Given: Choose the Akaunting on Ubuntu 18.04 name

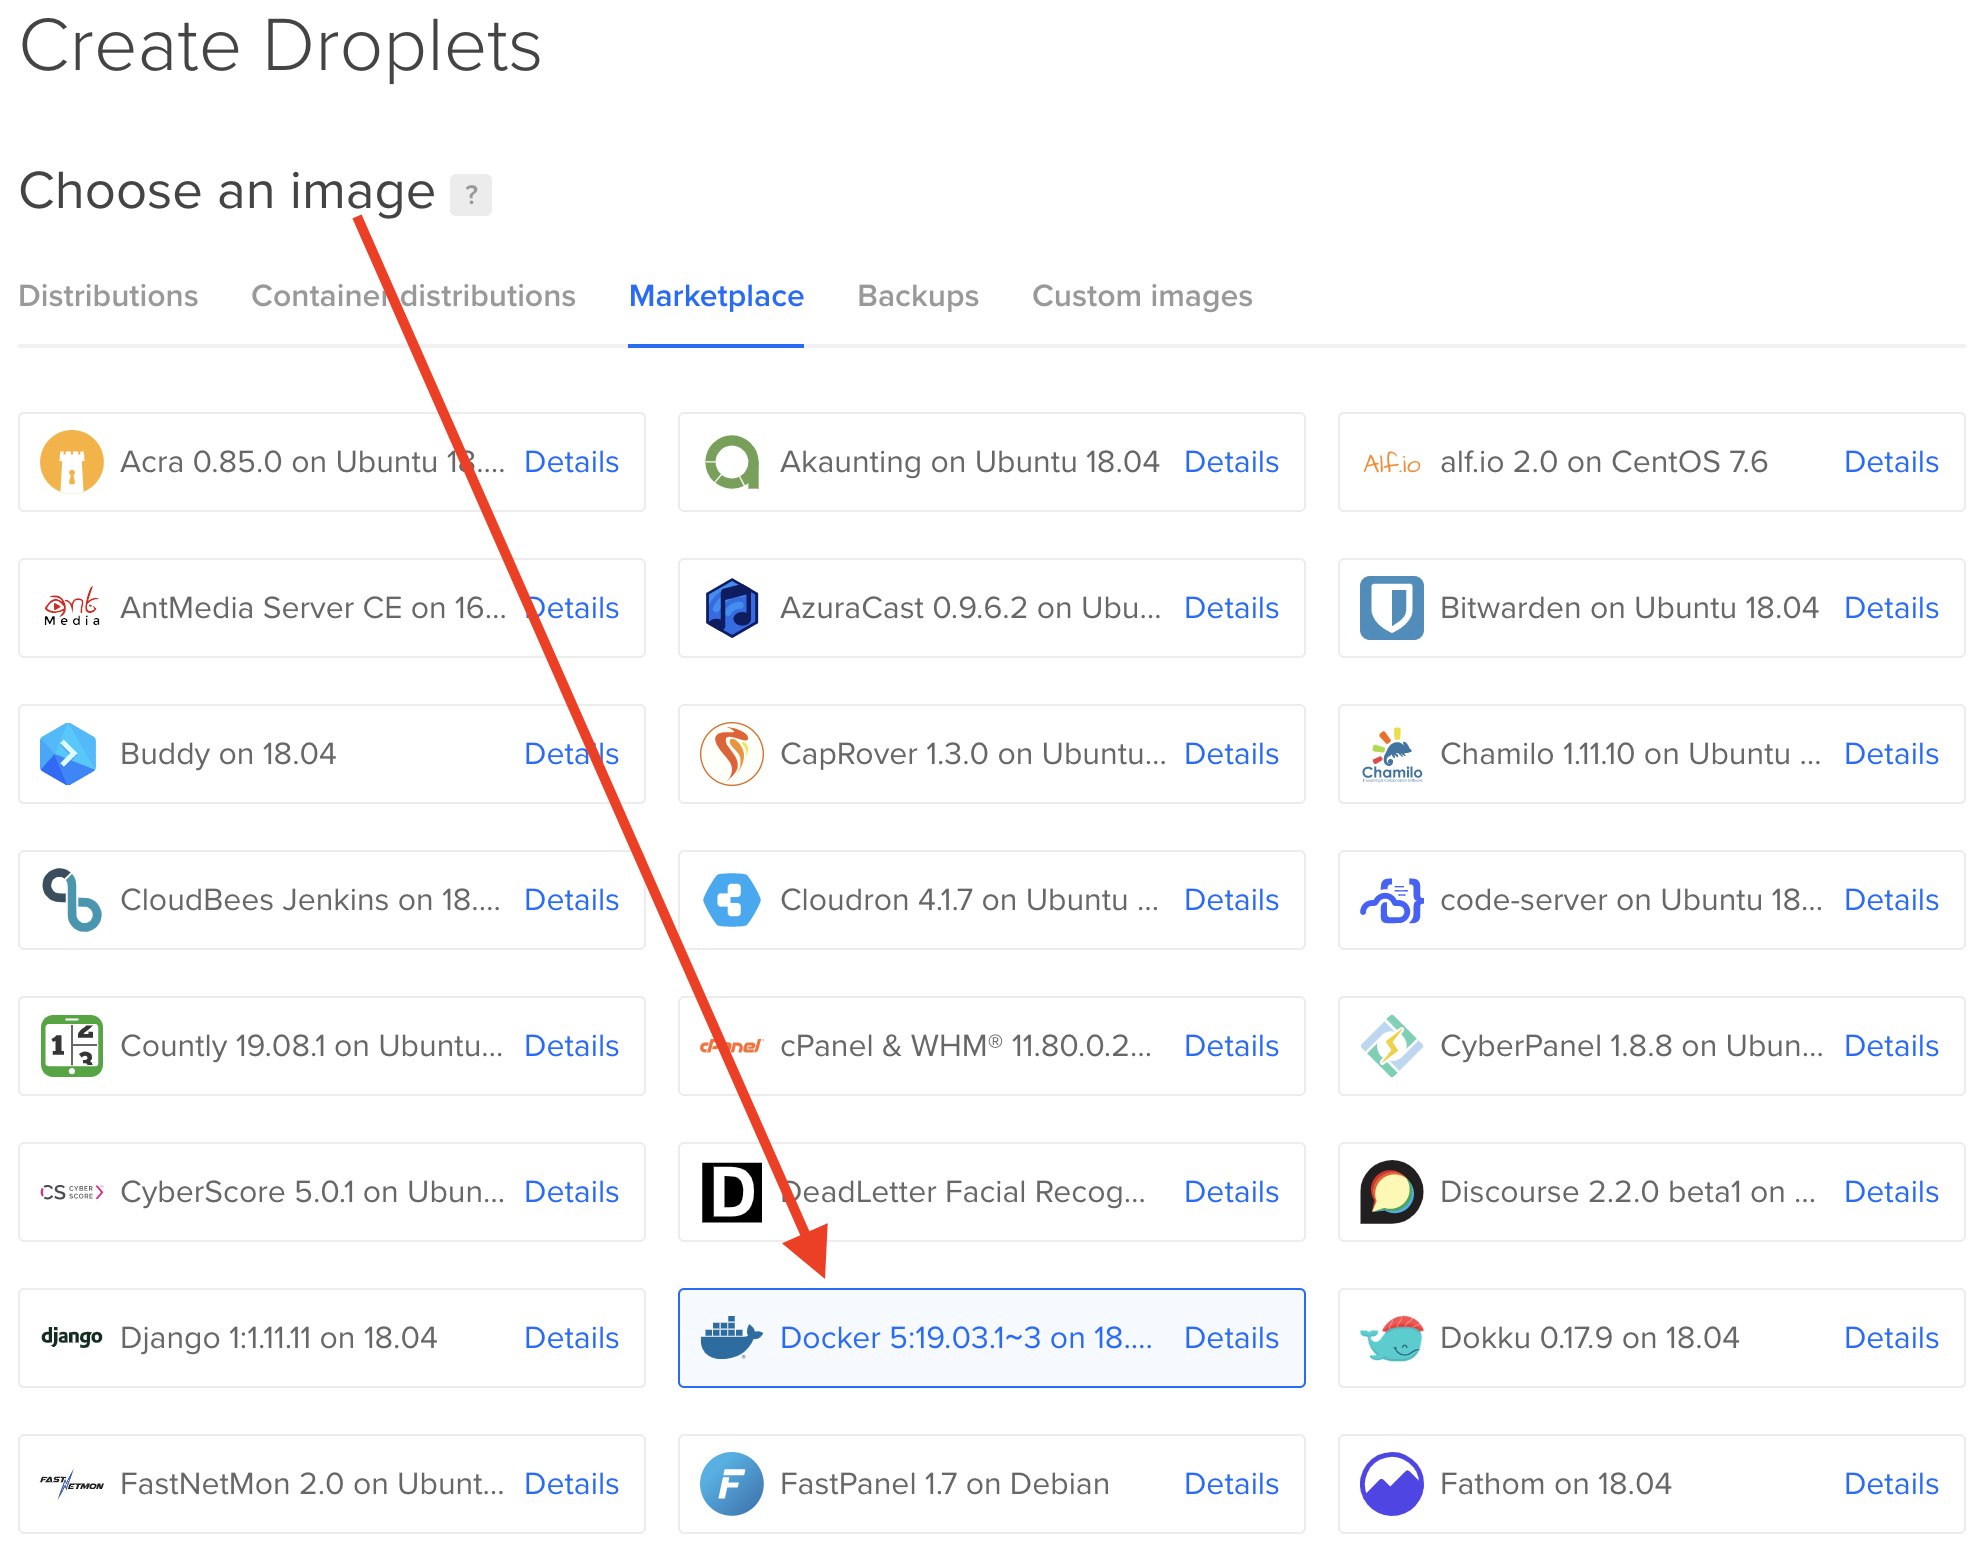Looking at the screenshot, I should 969,462.
